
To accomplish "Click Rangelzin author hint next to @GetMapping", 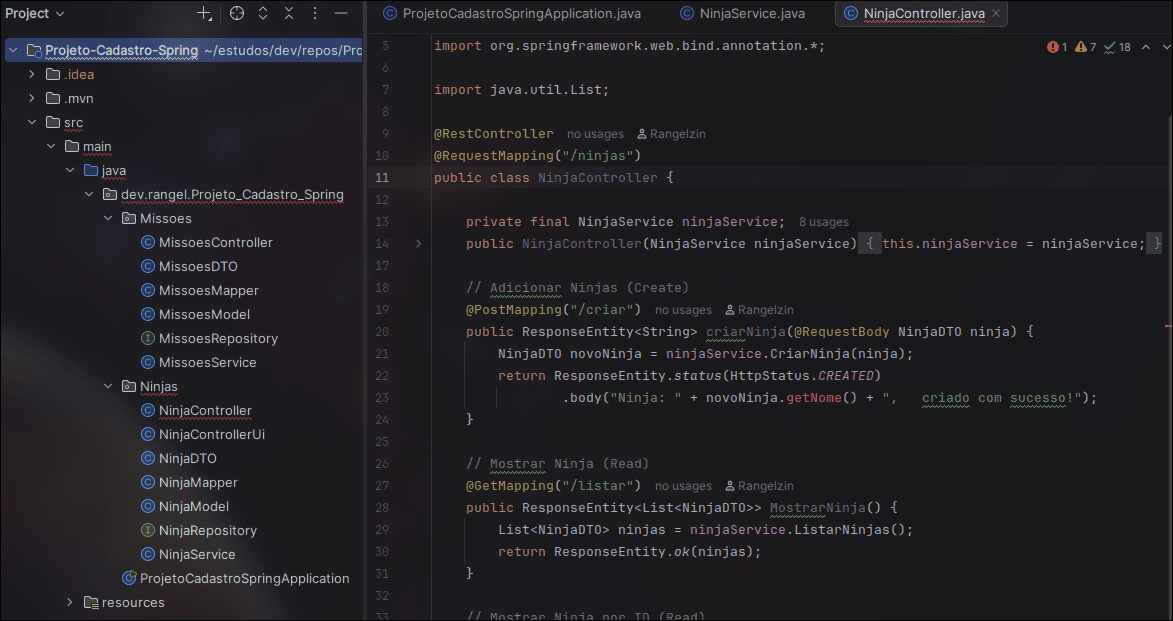I will pos(759,486).
